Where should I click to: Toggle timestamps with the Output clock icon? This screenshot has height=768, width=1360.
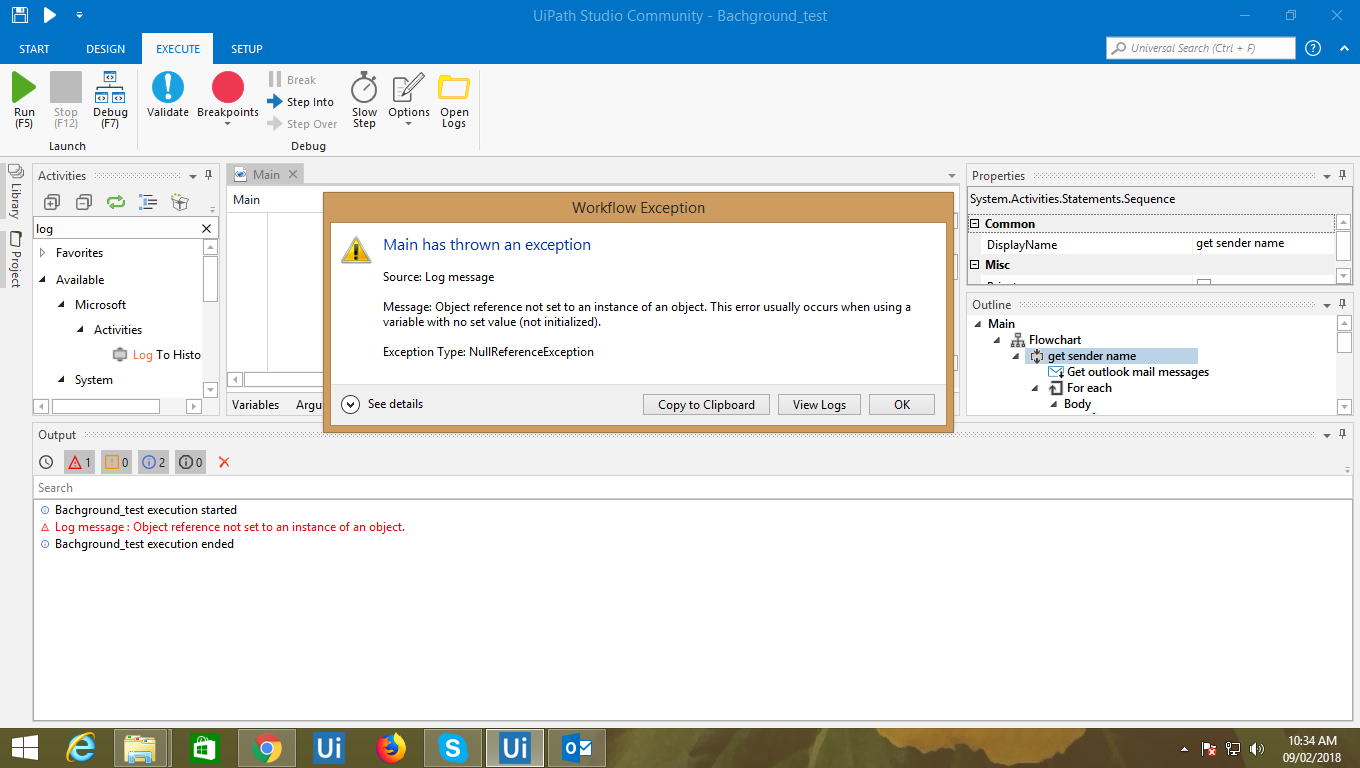point(46,462)
